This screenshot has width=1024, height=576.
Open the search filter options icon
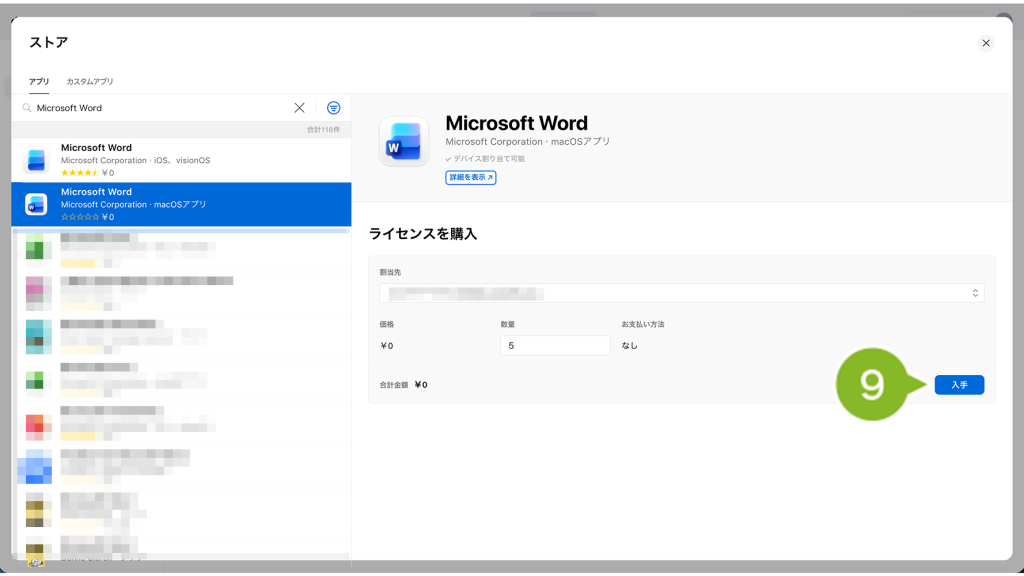(x=333, y=108)
